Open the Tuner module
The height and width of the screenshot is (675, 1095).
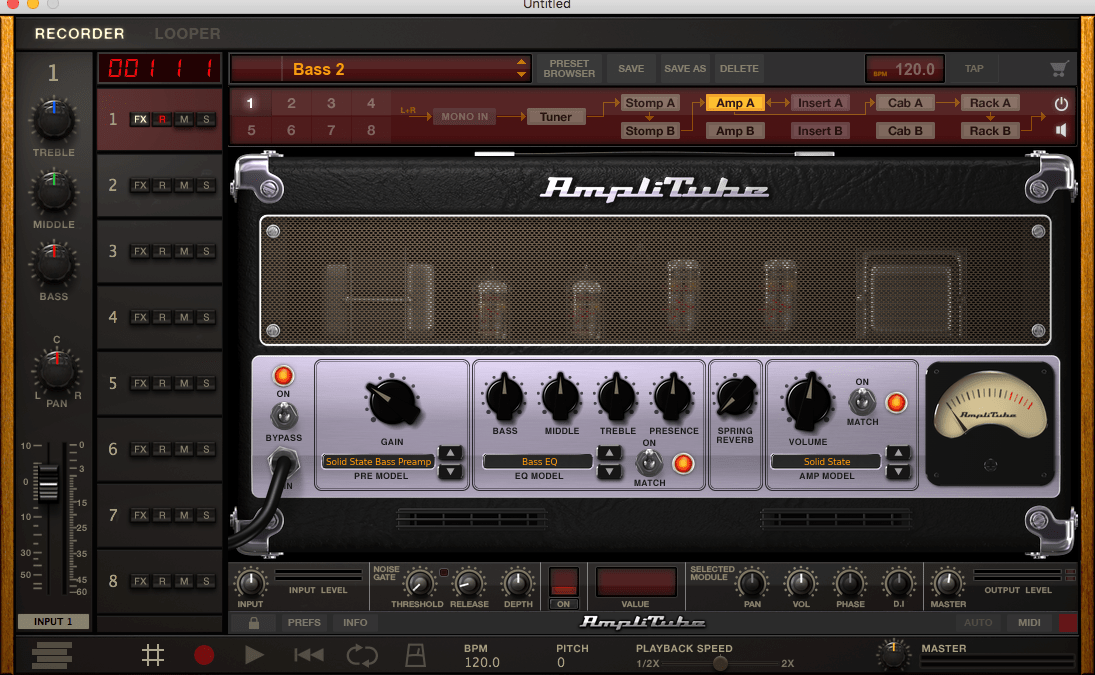click(555, 117)
